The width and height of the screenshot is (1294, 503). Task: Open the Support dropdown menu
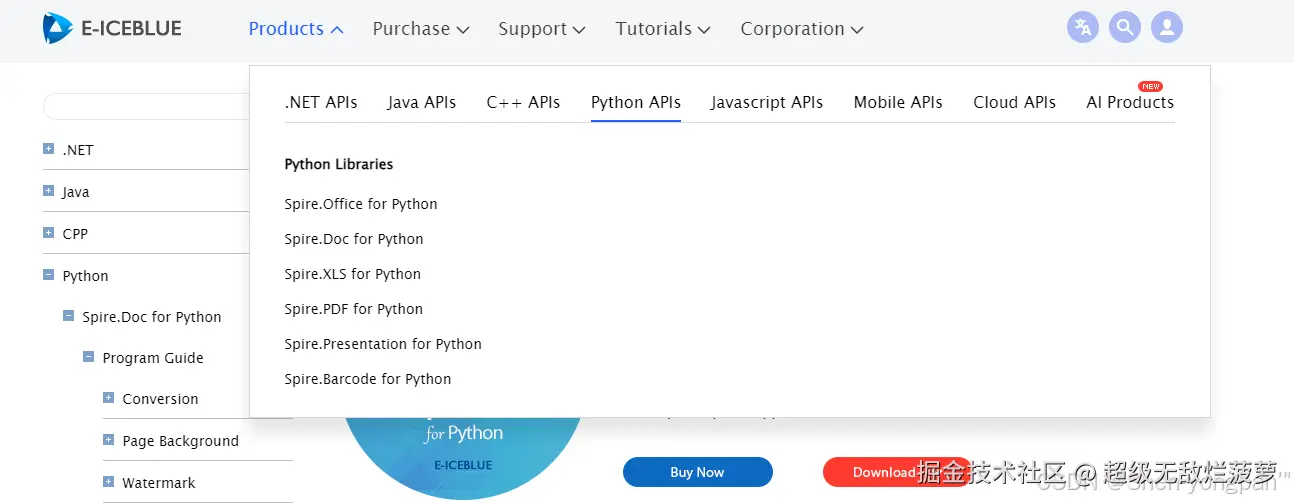click(542, 29)
